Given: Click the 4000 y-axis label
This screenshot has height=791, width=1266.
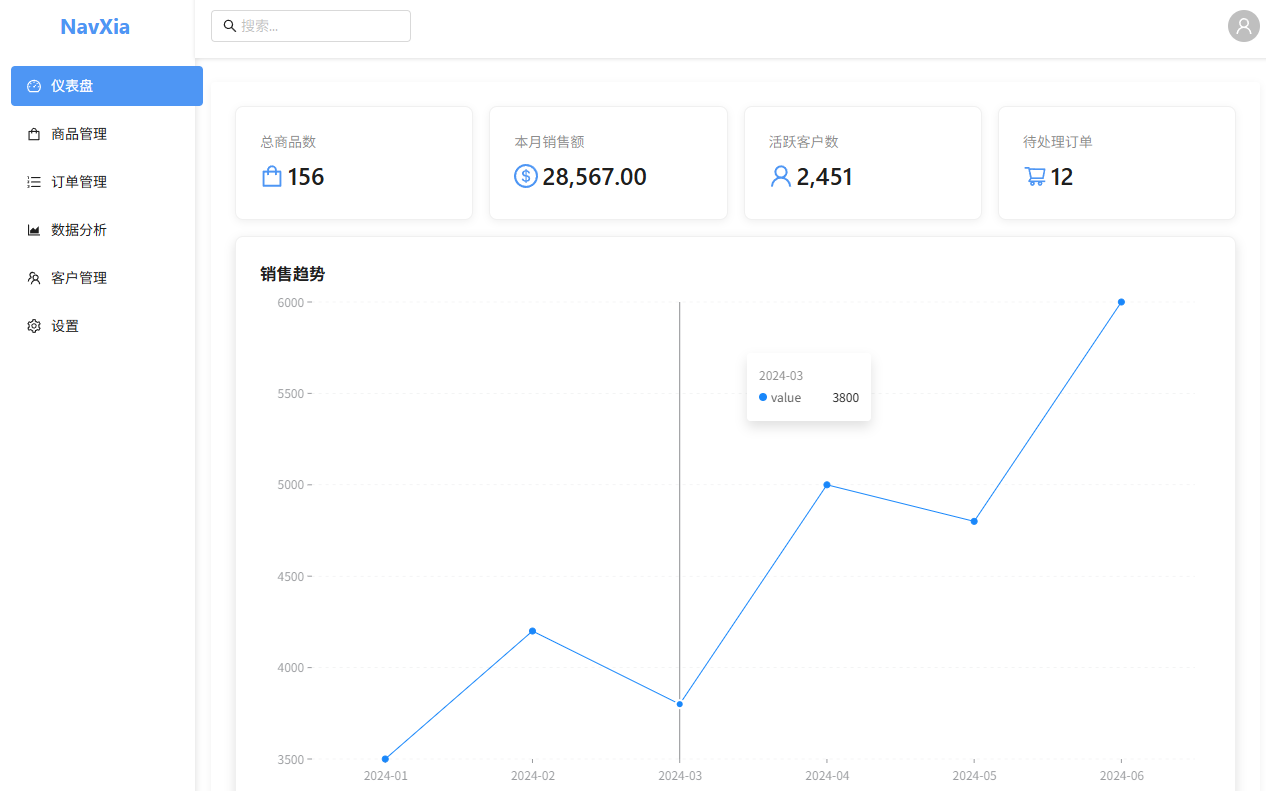Looking at the screenshot, I should [291, 668].
